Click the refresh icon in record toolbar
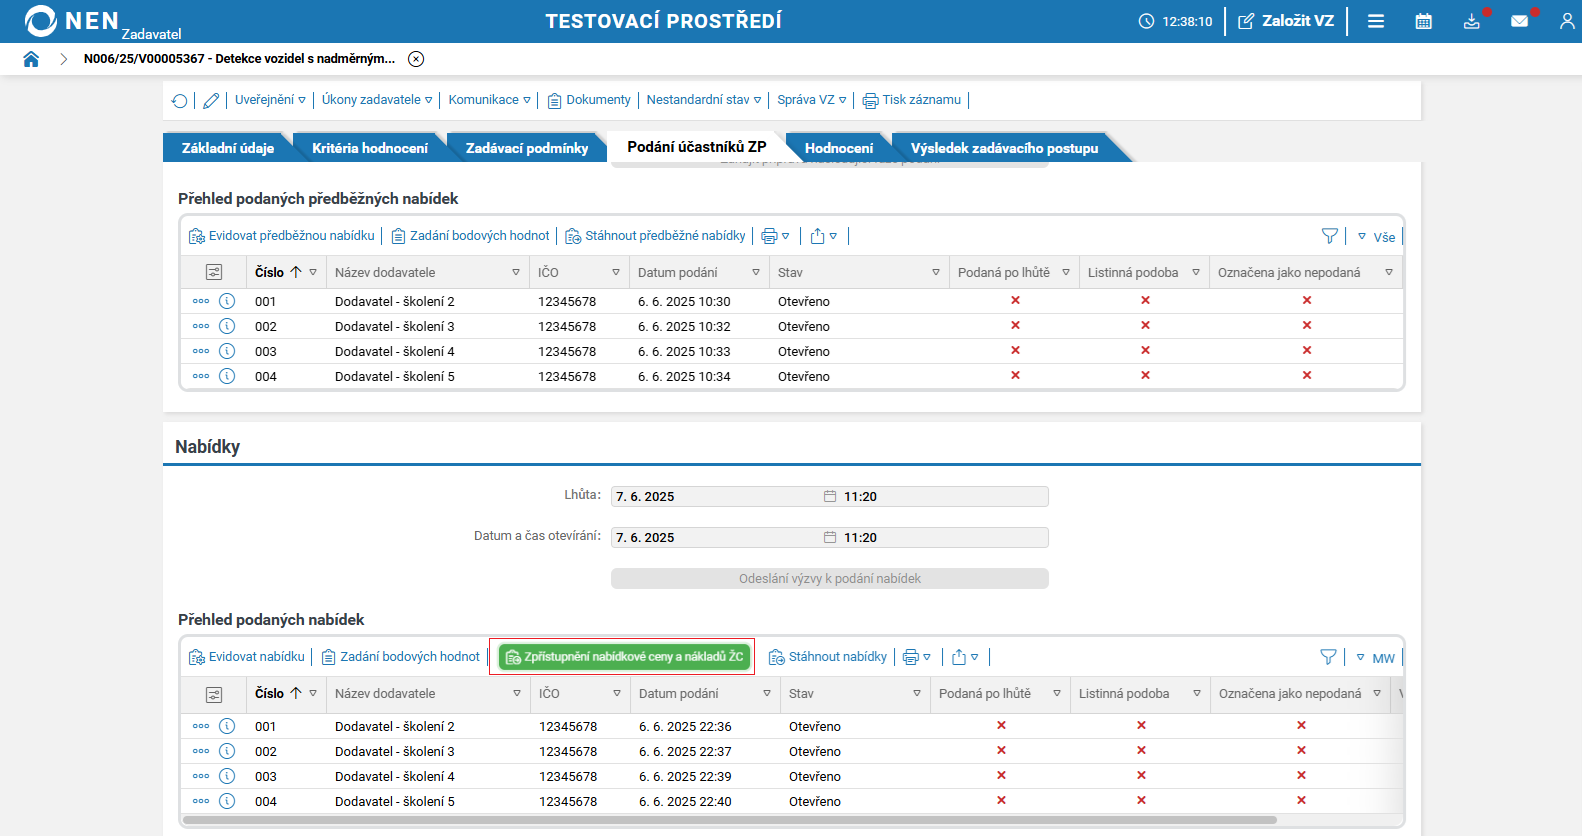1582x836 pixels. coord(180,100)
